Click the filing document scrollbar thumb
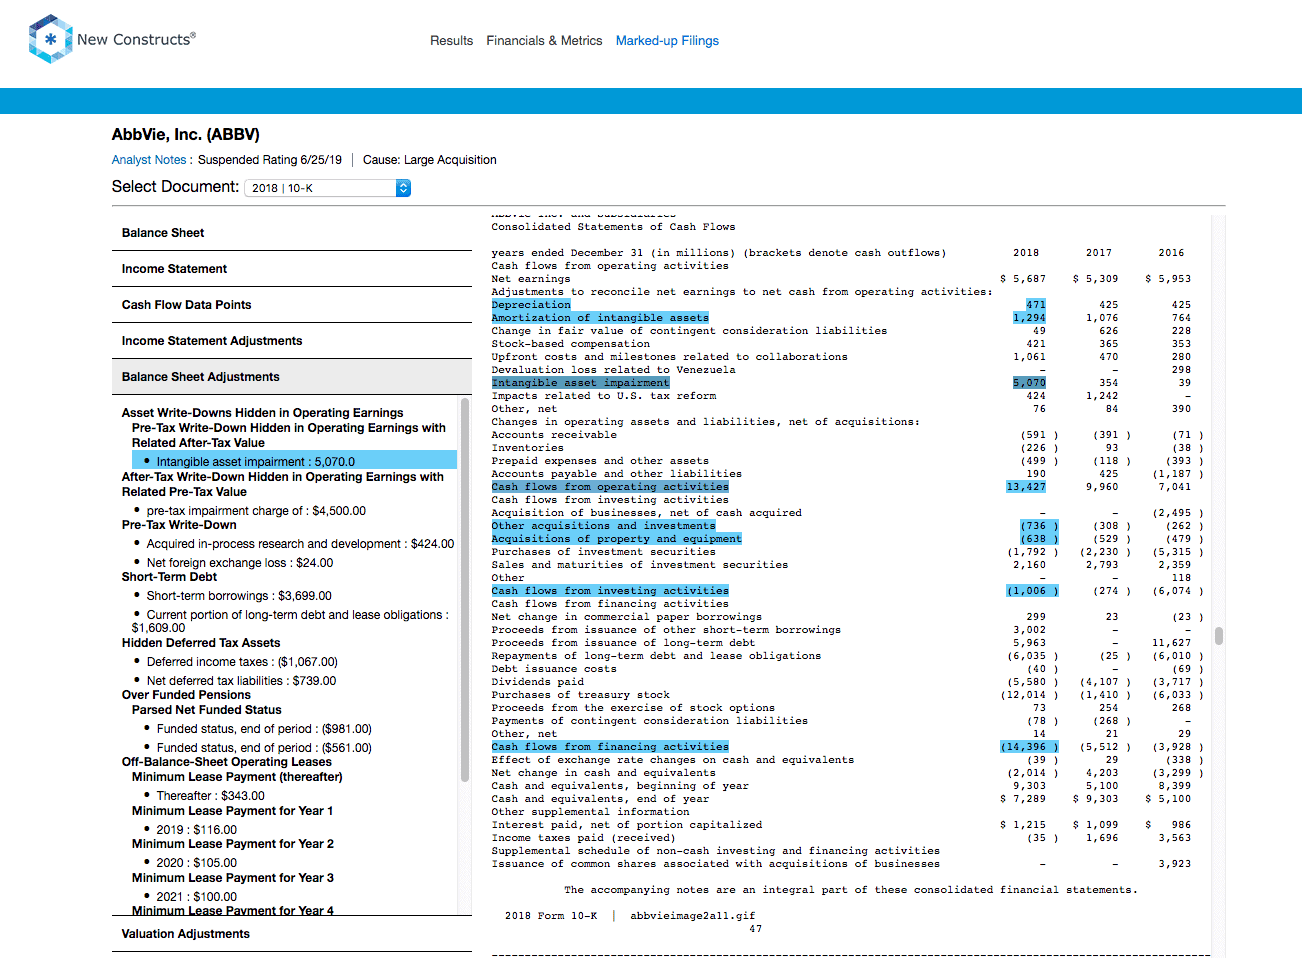The height and width of the screenshot is (958, 1302). point(1219,636)
